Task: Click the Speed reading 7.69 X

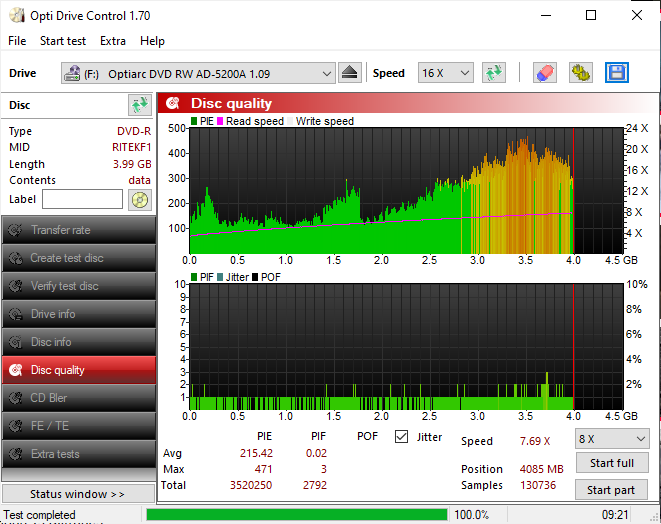Action: [x=535, y=441]
